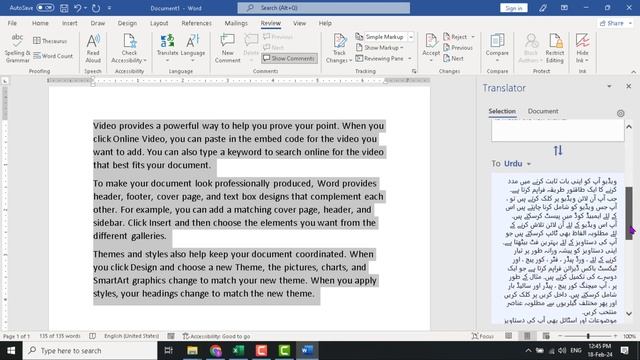Open the File menu
The width and height of the screenshot is (640, 360).
click(x=12, y=23)
